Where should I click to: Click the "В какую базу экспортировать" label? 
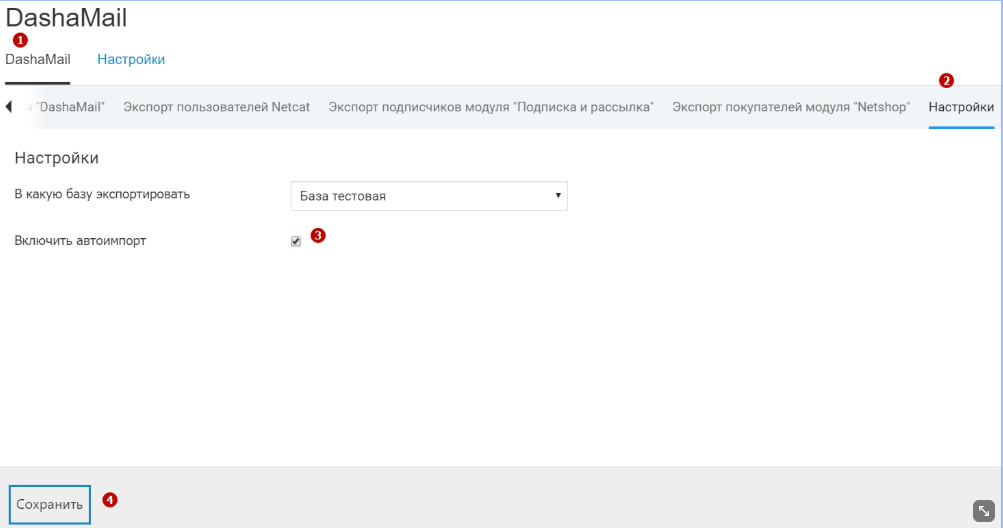tap(102, 194)
